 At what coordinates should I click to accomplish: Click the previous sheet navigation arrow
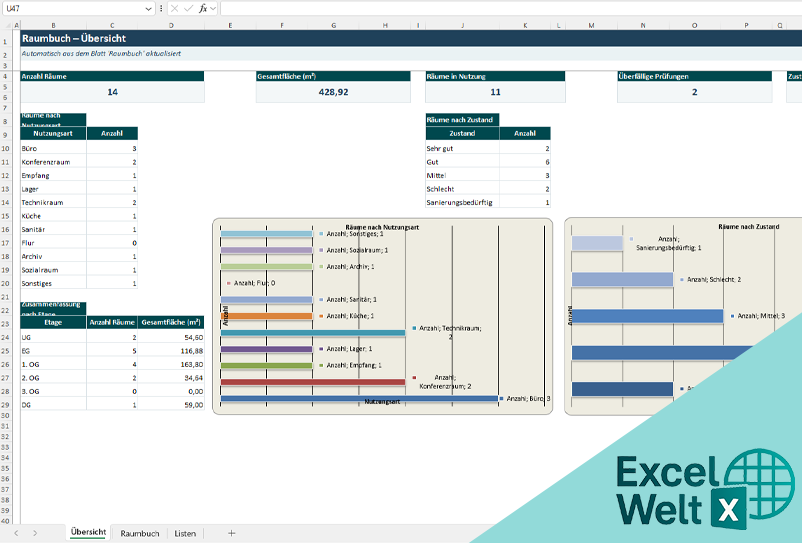16,533
